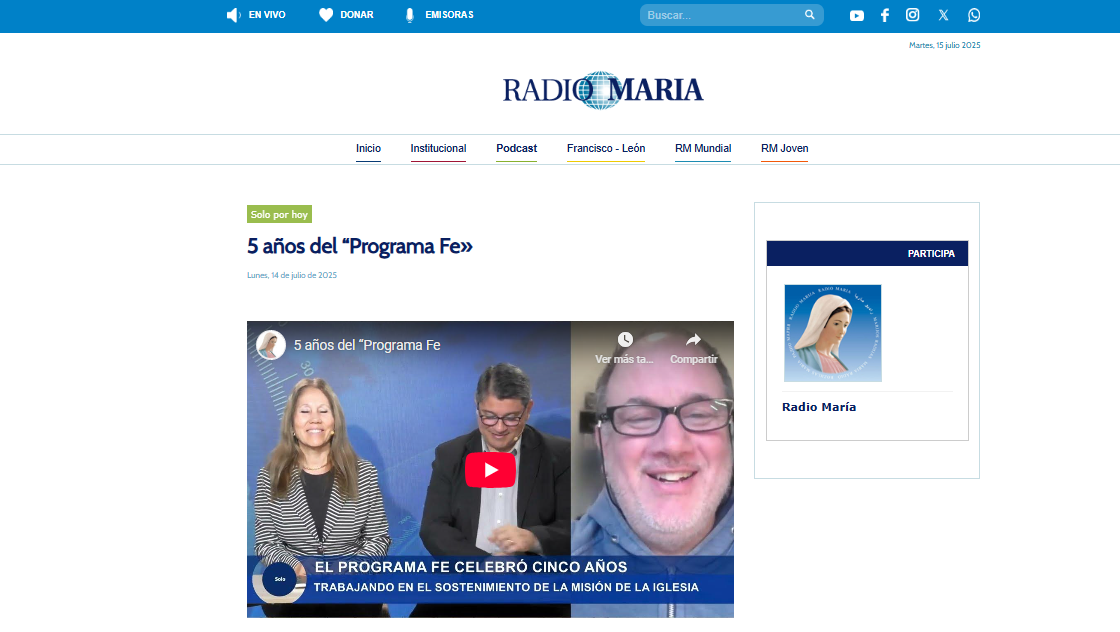Click the video's Ver más tarde clock icon

pyautogui.click(x=625, y=339)
